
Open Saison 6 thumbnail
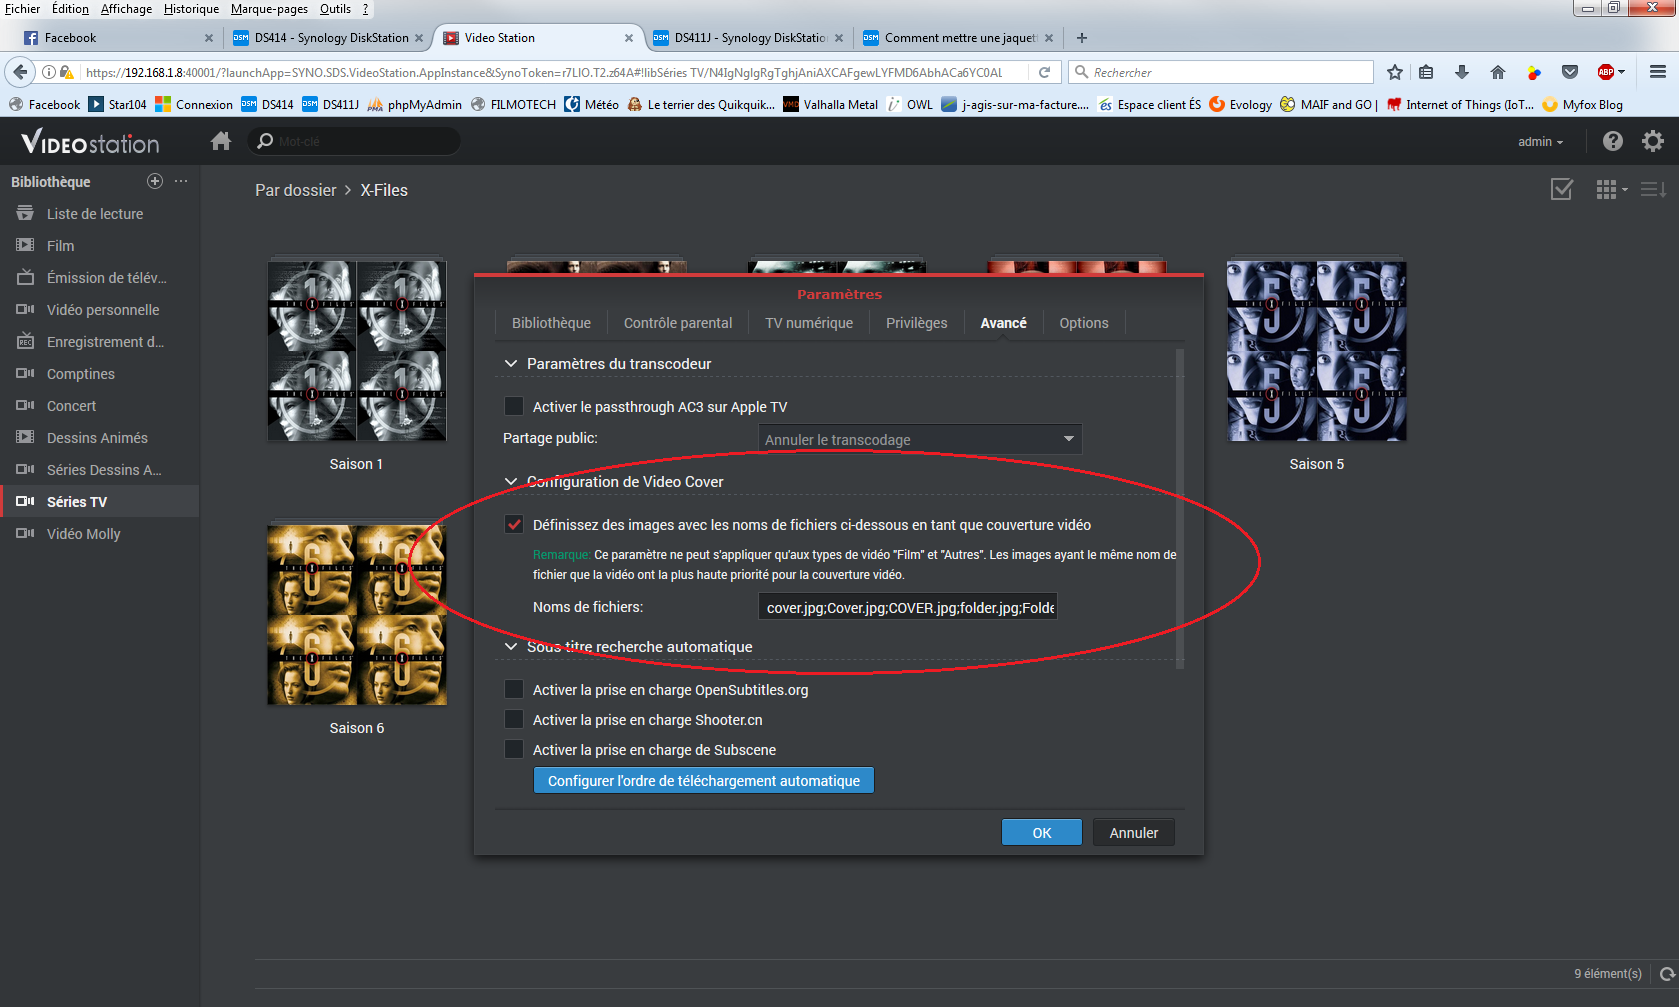[x=357, y=615]
